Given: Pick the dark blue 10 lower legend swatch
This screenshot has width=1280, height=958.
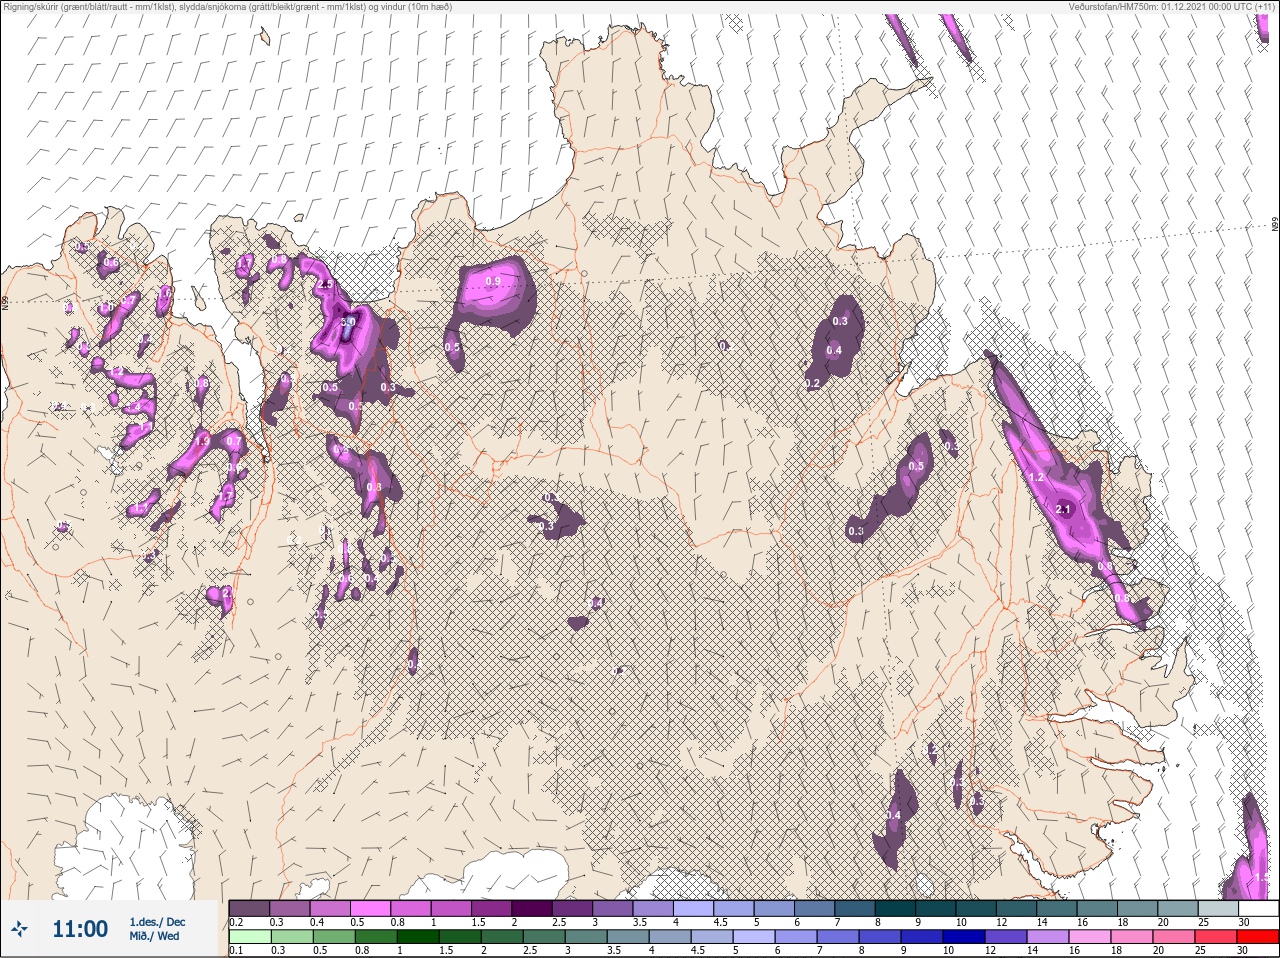Looking at the screenshot, I should click(964, 937).
